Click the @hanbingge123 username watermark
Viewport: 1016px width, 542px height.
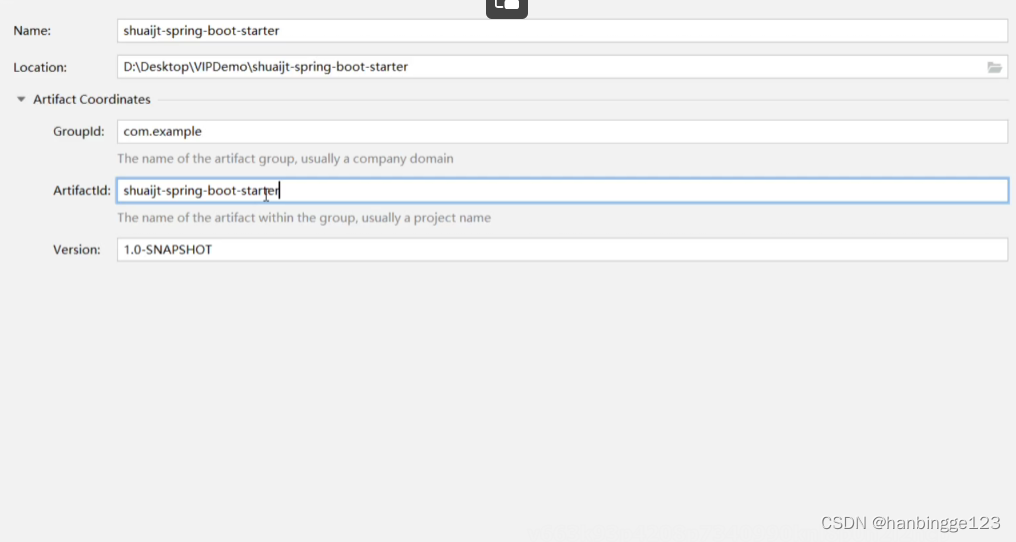936,523
